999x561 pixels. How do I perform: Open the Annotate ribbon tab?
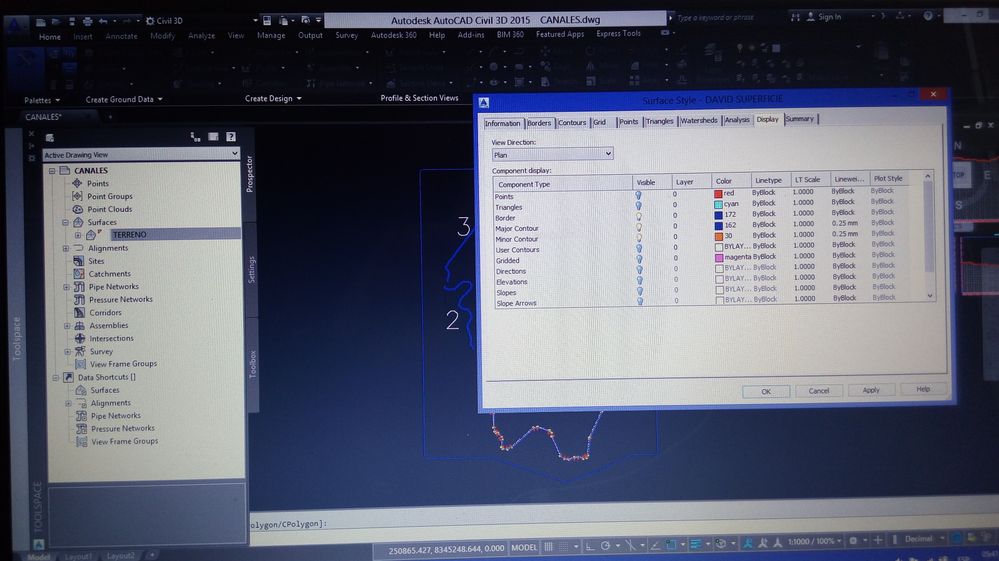coord(121,36)
